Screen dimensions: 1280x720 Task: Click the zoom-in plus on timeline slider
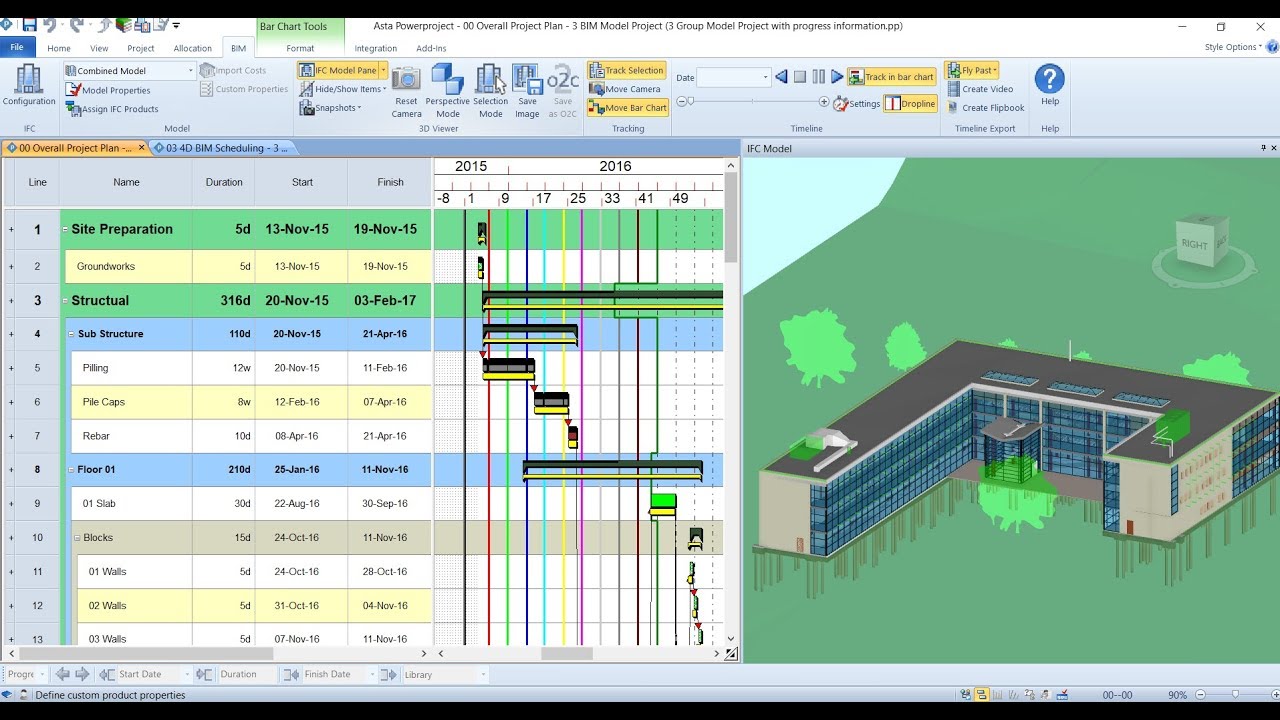(824, 102)
